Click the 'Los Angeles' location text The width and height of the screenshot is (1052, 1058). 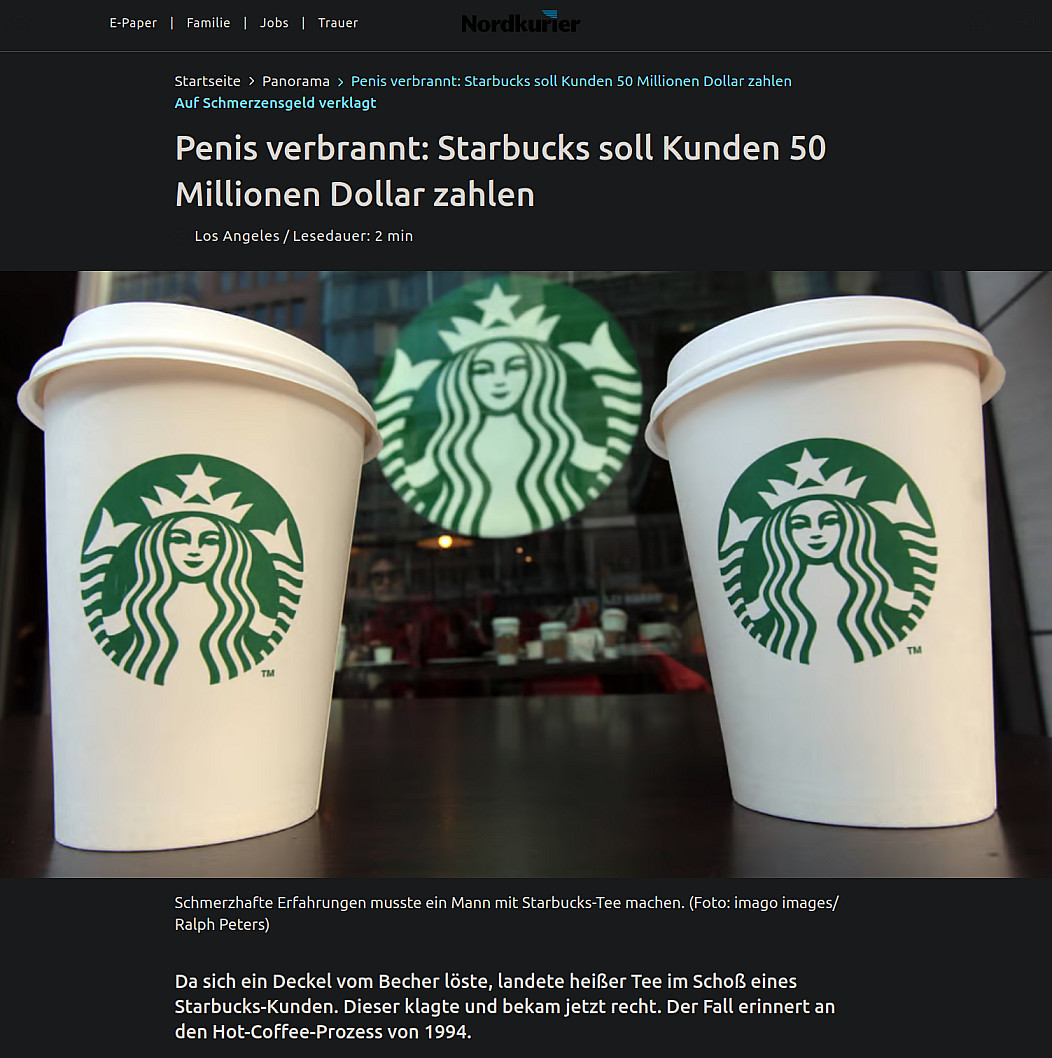click(x=237, y=236)
